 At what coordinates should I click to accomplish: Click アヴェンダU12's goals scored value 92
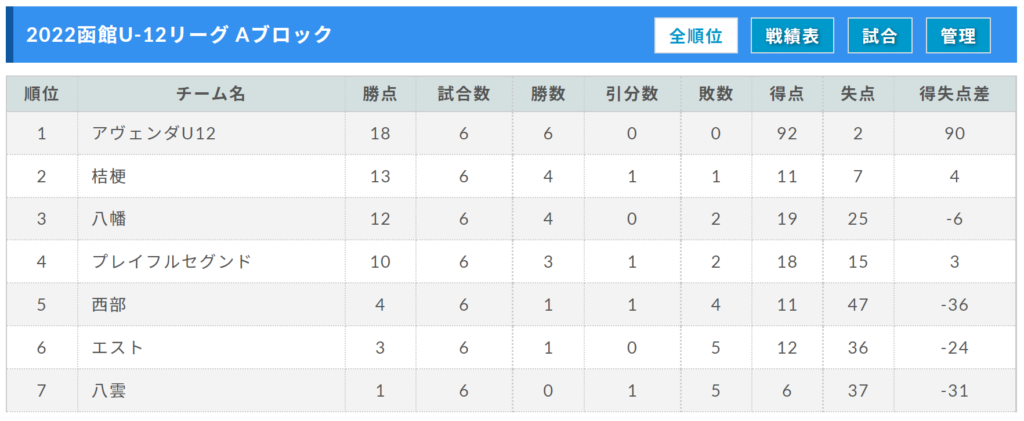tap(787, 134)
